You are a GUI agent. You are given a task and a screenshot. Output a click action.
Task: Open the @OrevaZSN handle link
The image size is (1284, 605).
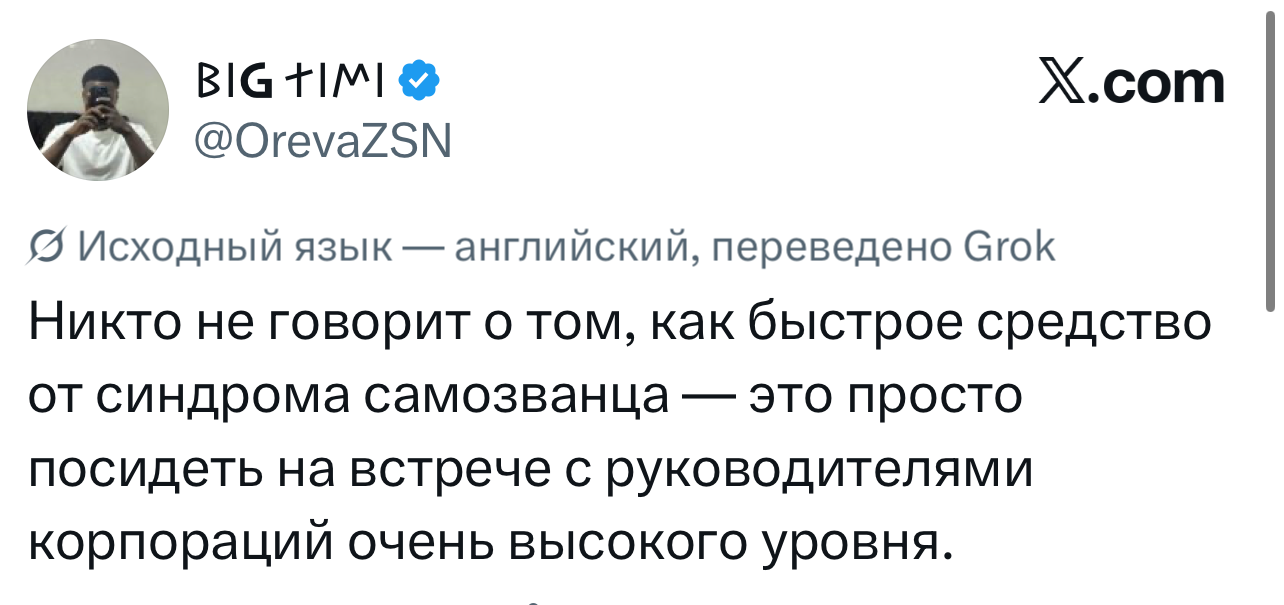point(322,142)
